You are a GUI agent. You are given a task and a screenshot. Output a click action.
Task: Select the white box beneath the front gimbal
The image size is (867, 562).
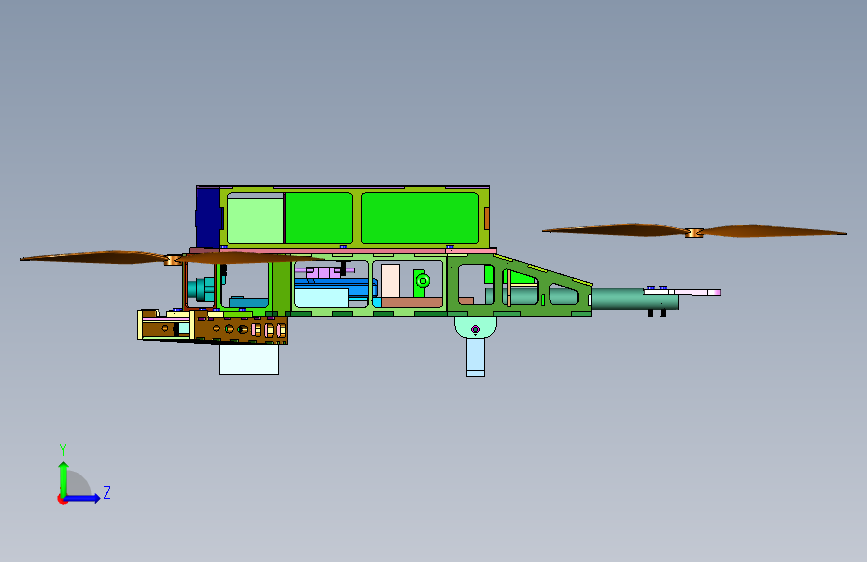(249, 359)
